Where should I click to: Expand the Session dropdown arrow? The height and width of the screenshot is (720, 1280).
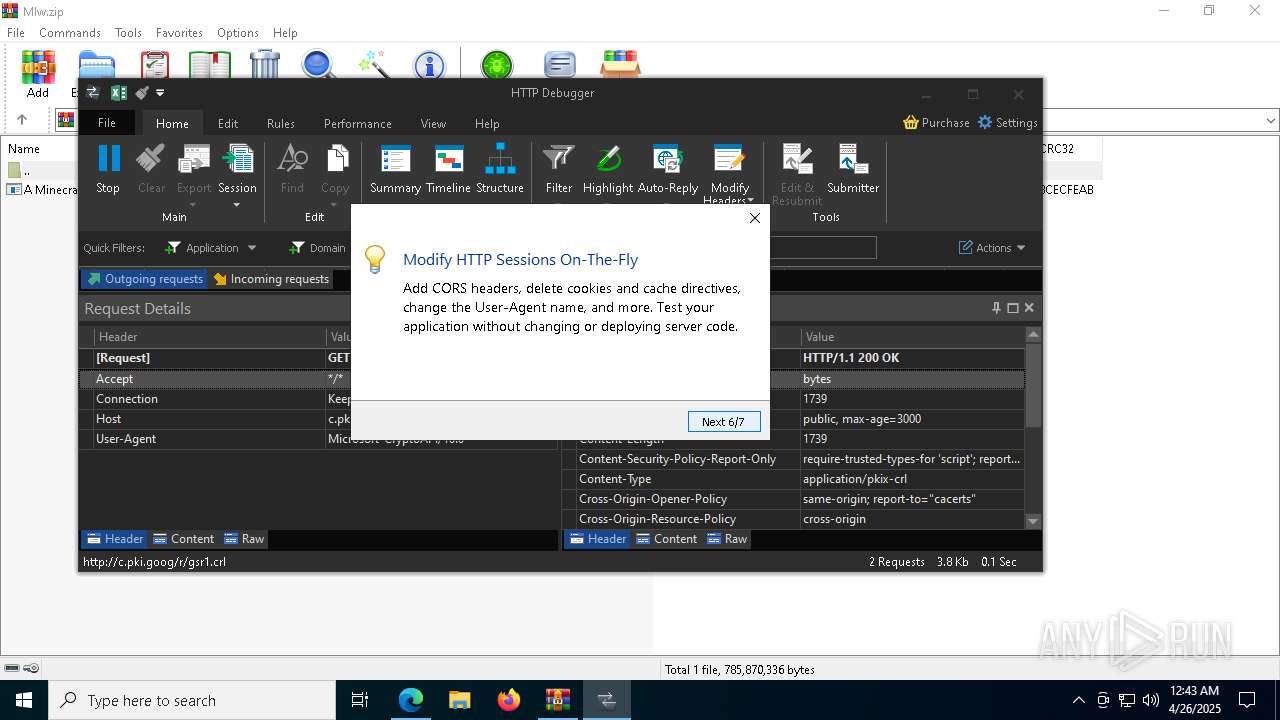coord(237,205)
